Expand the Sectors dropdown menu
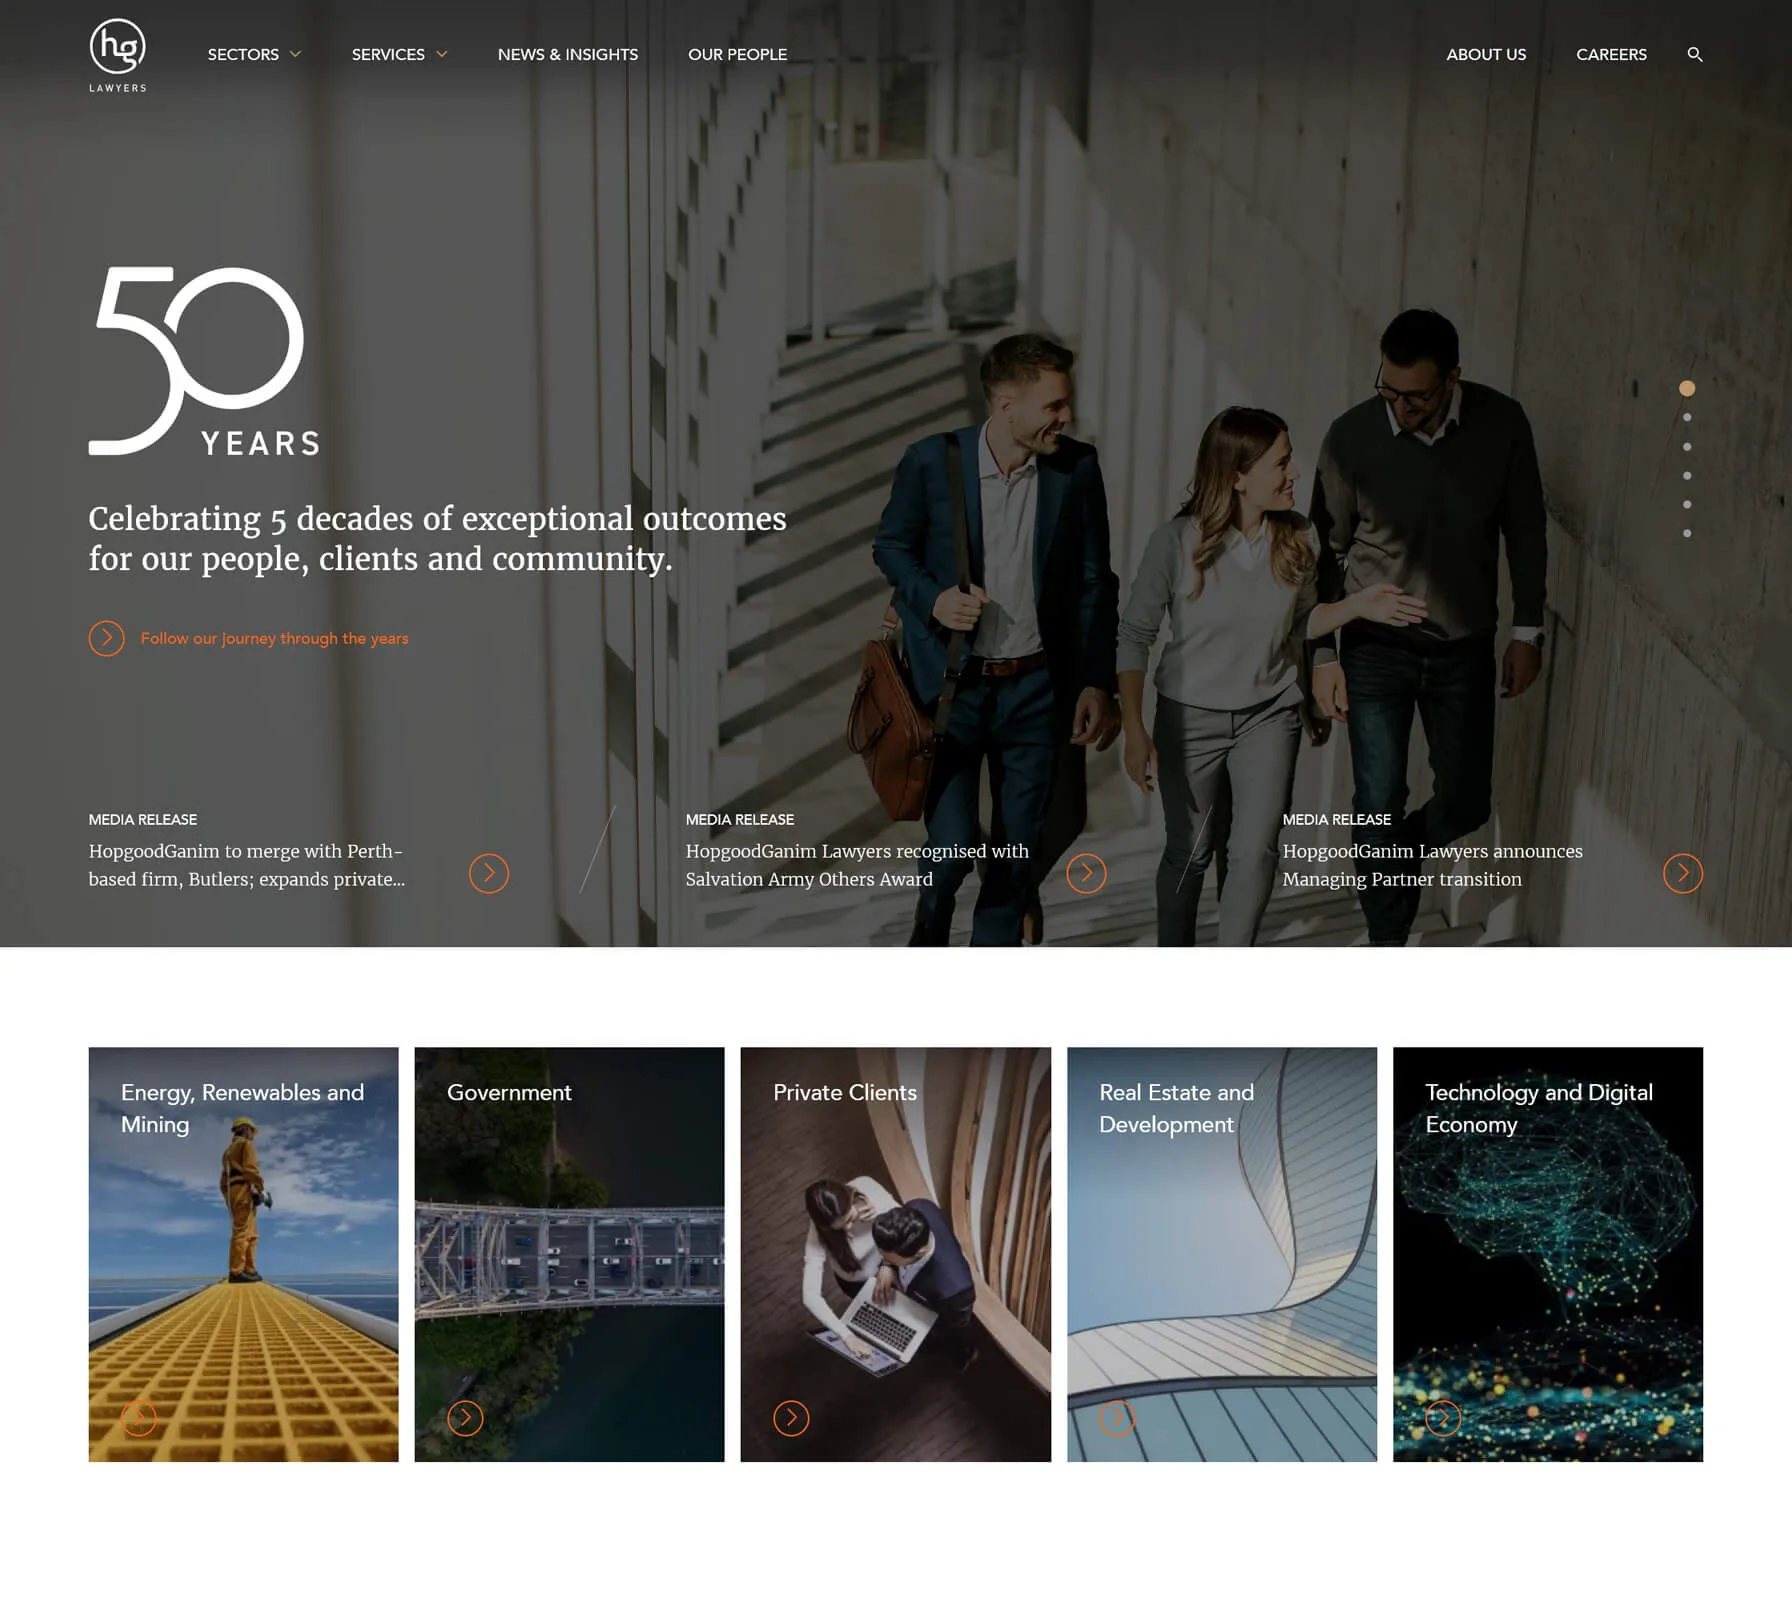This screenshot has height=1600, width=1792. [x=254, y=54]
